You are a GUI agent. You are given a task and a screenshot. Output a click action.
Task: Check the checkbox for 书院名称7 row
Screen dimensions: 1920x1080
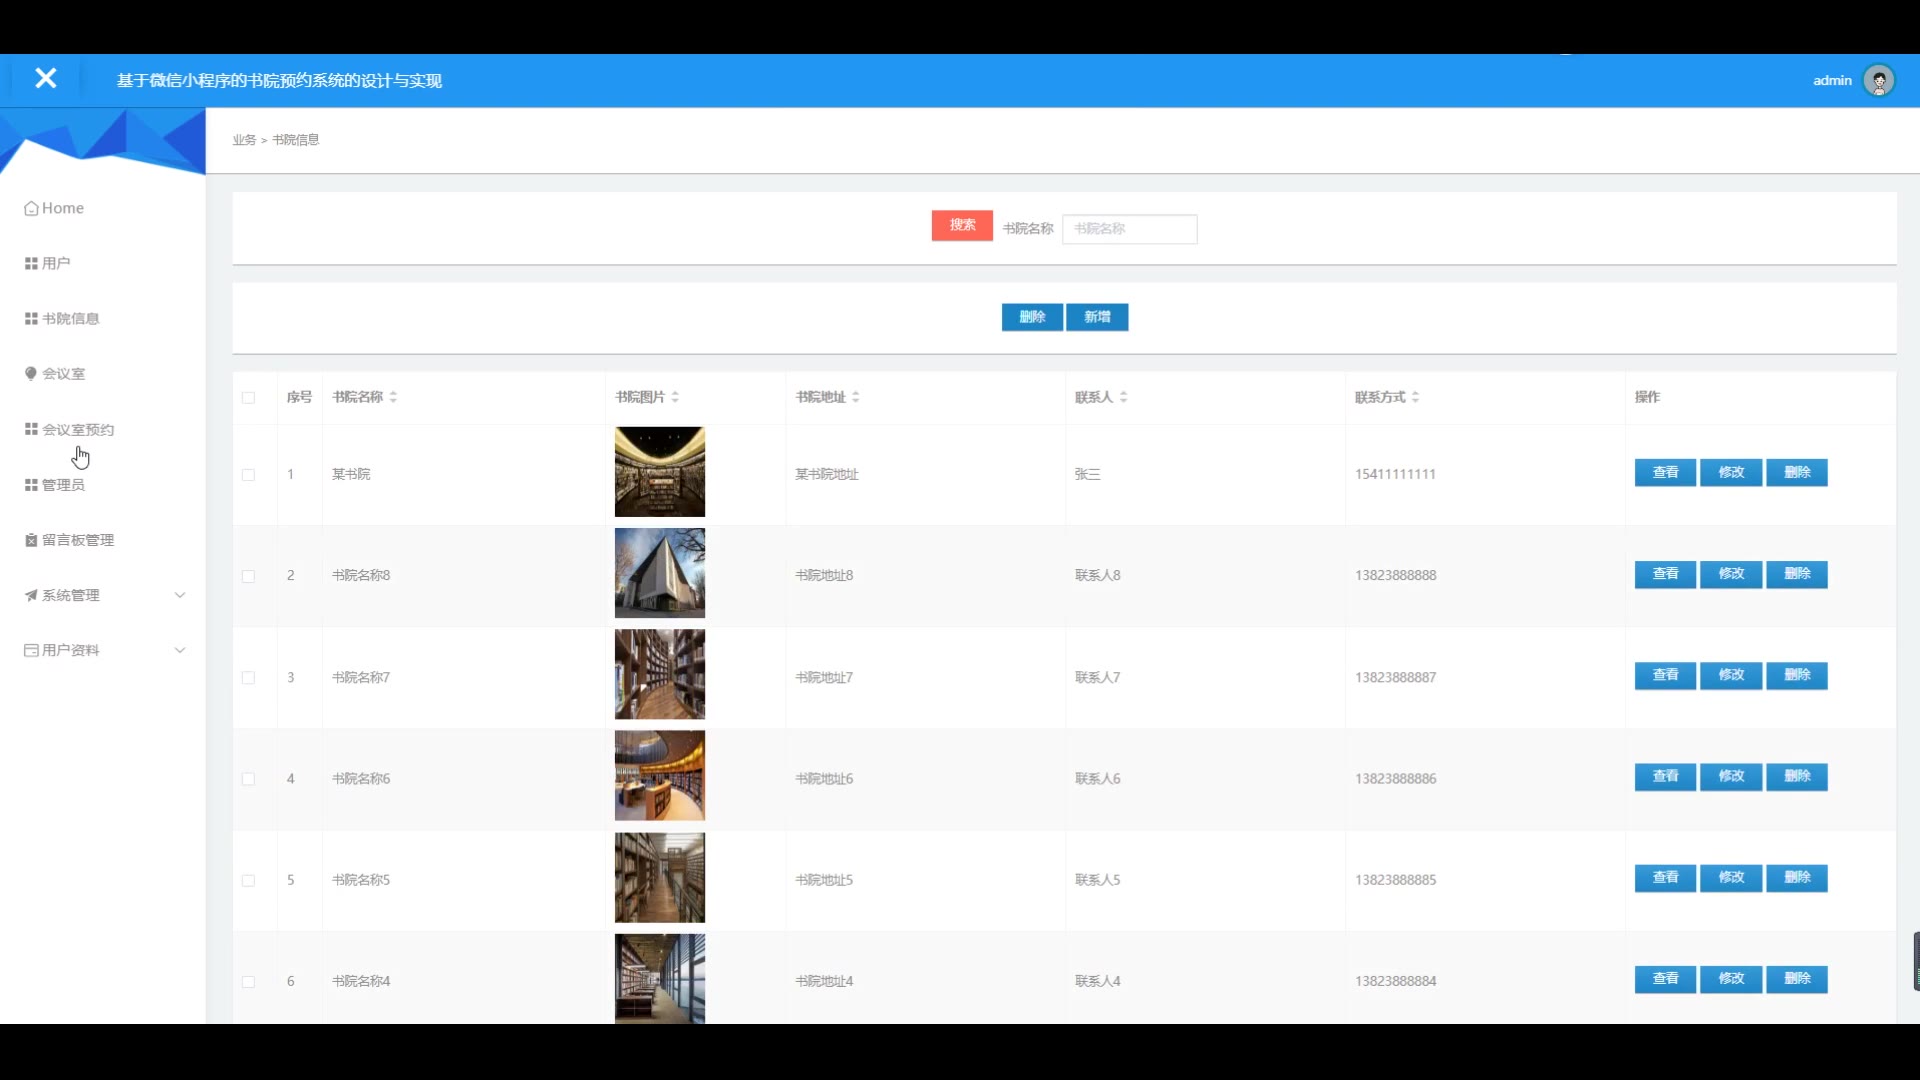pyautogui.click(x=248, y=678)
